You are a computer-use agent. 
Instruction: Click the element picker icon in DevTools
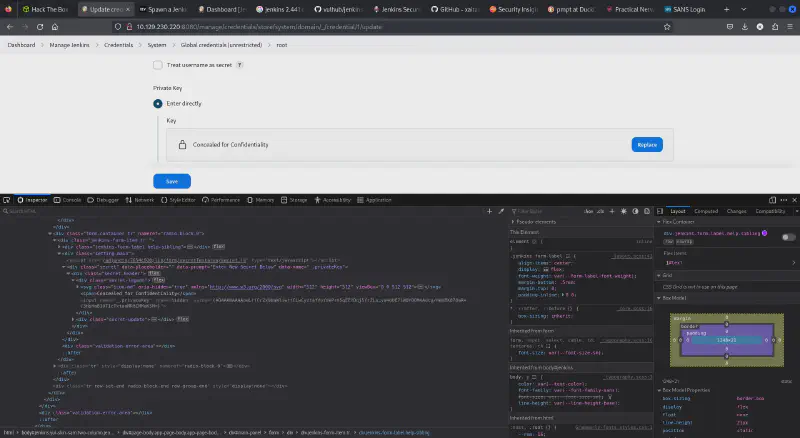tap(8, 200)
